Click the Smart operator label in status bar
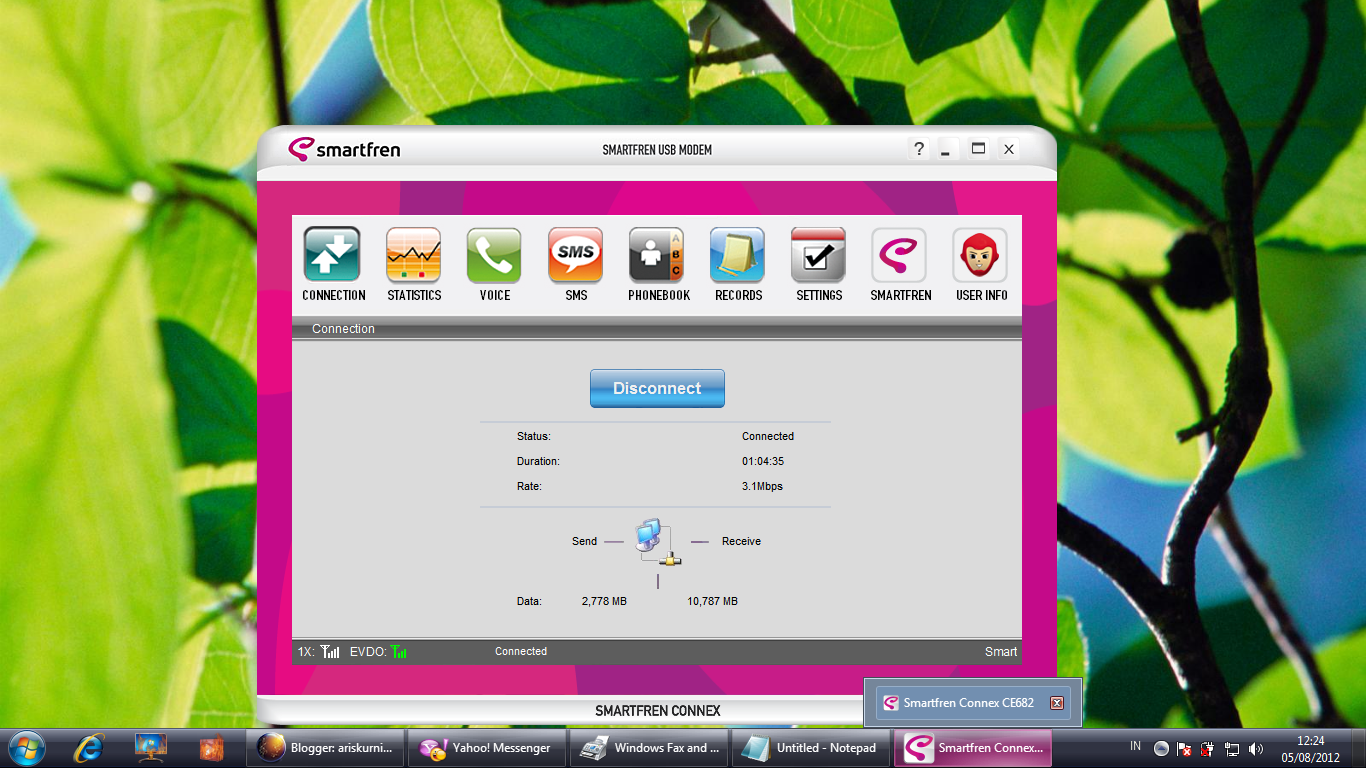The image size is (1366, 768). click(1001, 651)
